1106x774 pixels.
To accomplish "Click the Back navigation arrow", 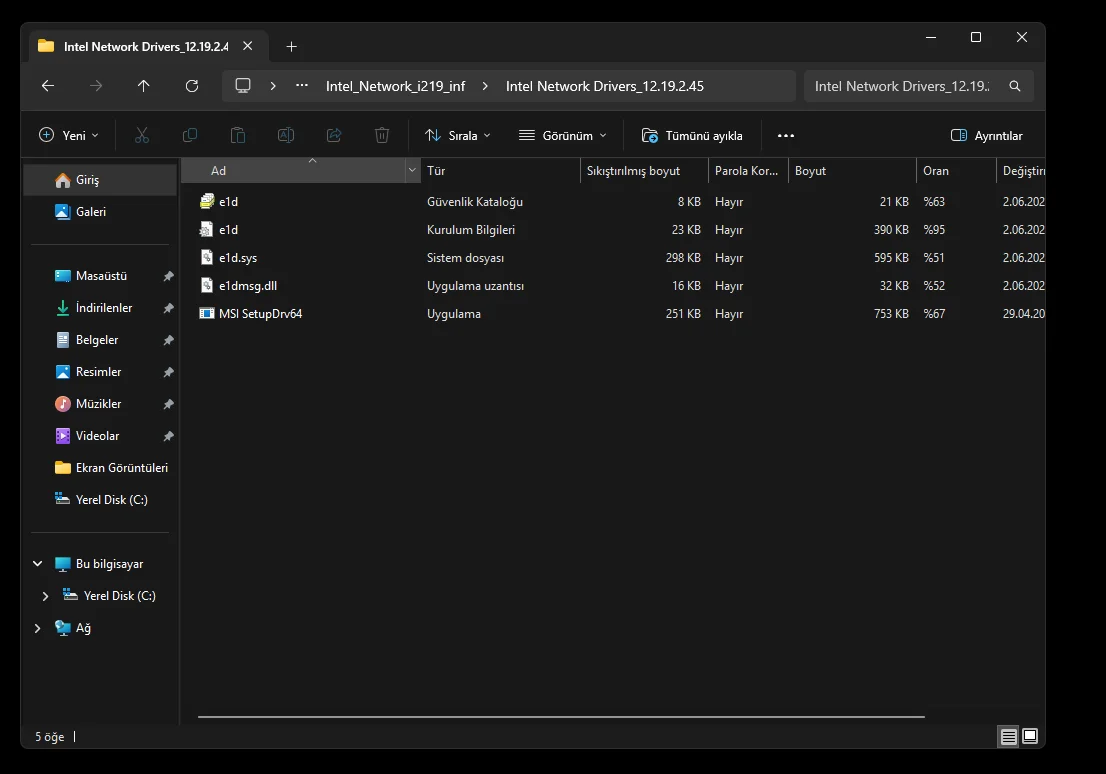I will [x=48, y=86].
